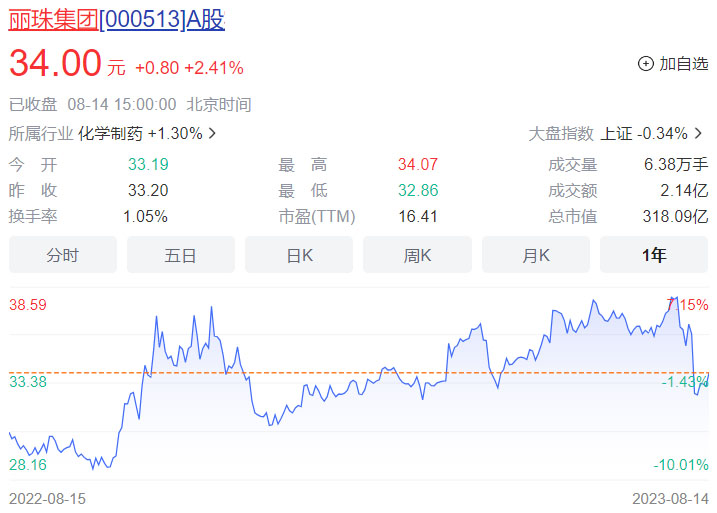The height and width of the screenshot is (513, 717).
Task: Click the chart axis label 33.38
Action: (28, 382)
